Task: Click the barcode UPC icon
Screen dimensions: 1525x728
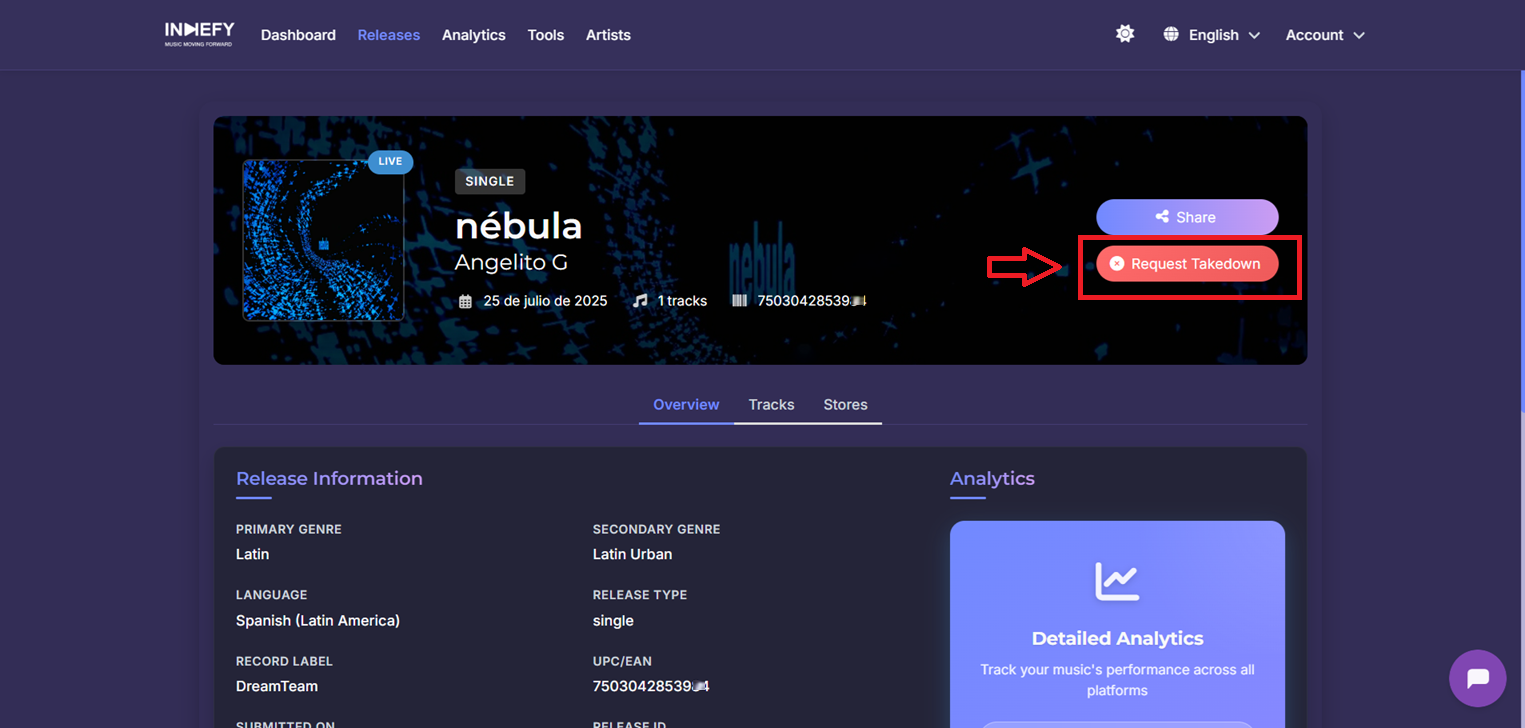Action: point(740,300)
